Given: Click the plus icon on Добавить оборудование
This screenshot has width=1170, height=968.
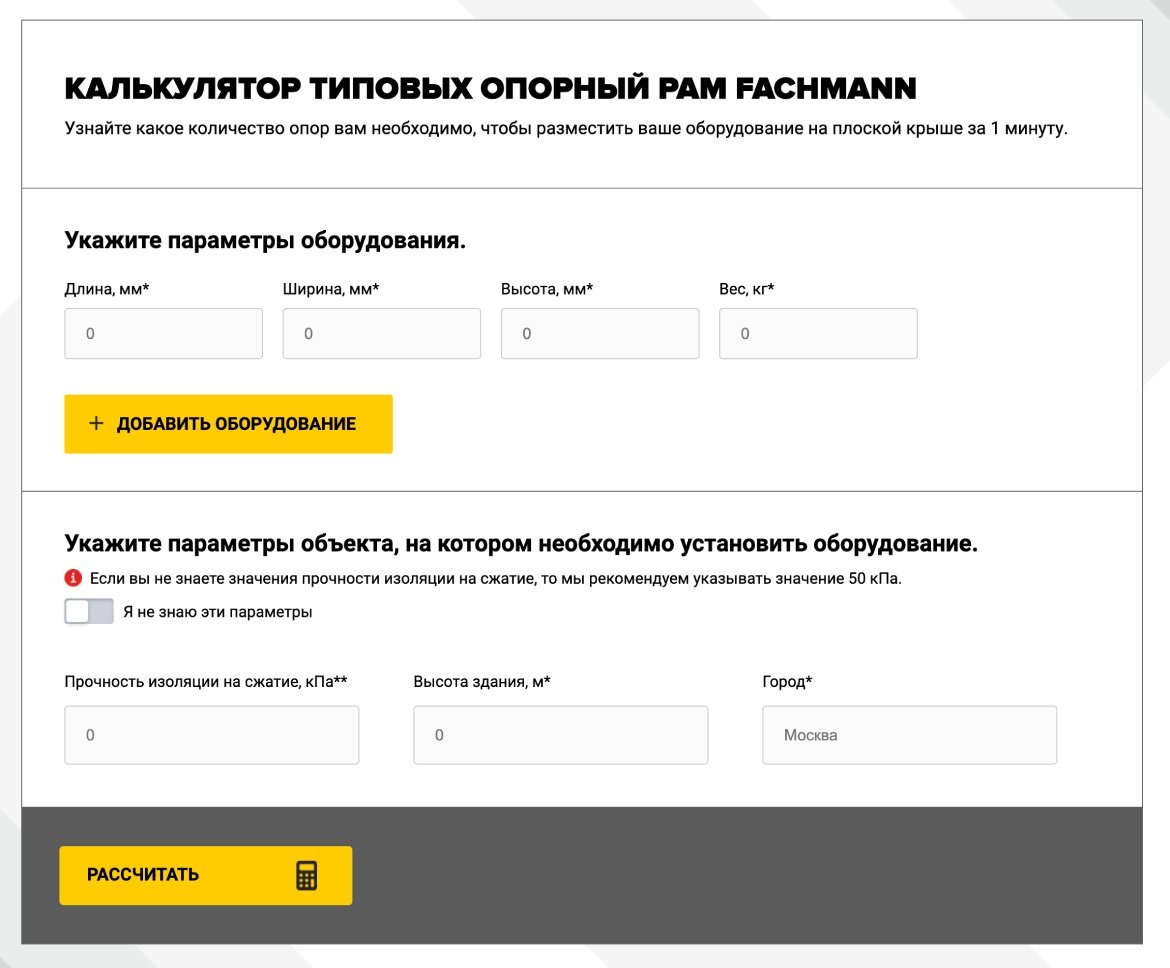Looking at the screenshot, I should (x=96, y=423).
